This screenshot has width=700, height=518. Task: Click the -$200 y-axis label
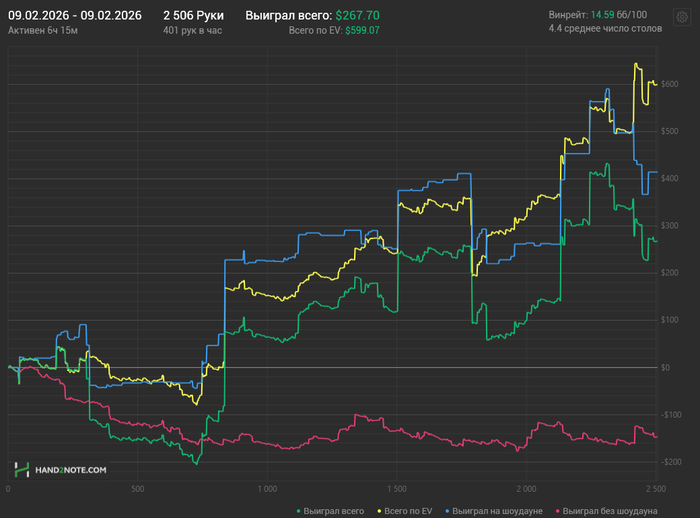pyautogui.click(x=671, y=462)
